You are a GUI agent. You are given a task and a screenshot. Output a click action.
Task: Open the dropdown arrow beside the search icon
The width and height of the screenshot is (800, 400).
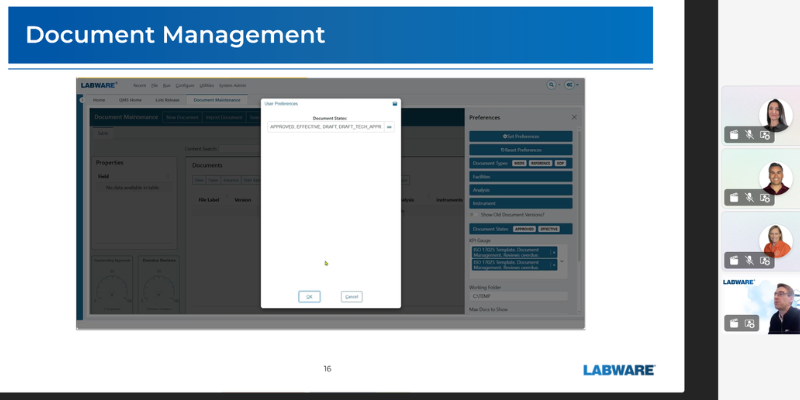point(559,85)
